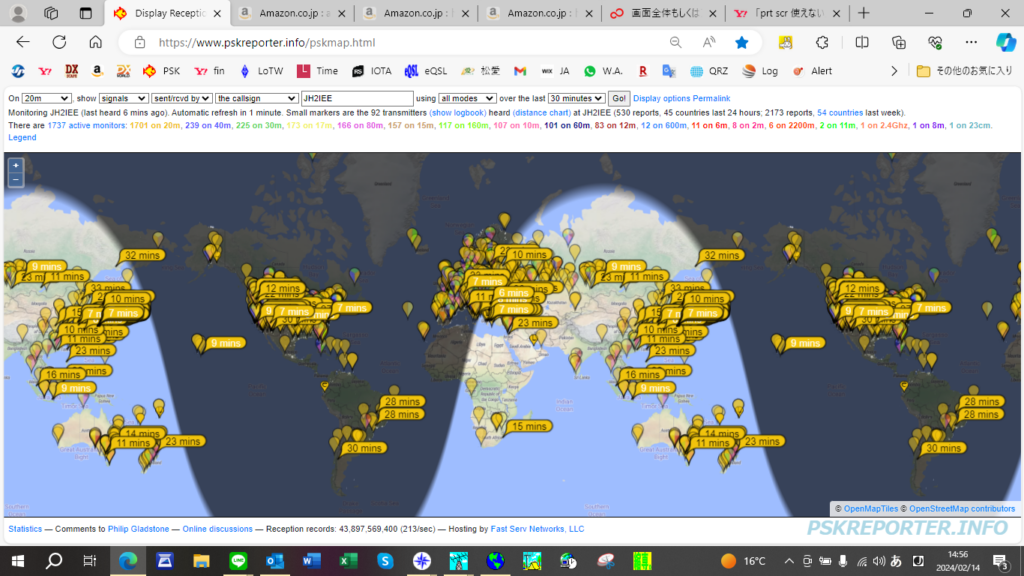1024x576 pixels.
Task: Click the blue favorites star in address bar
Action: coord(741,42)
